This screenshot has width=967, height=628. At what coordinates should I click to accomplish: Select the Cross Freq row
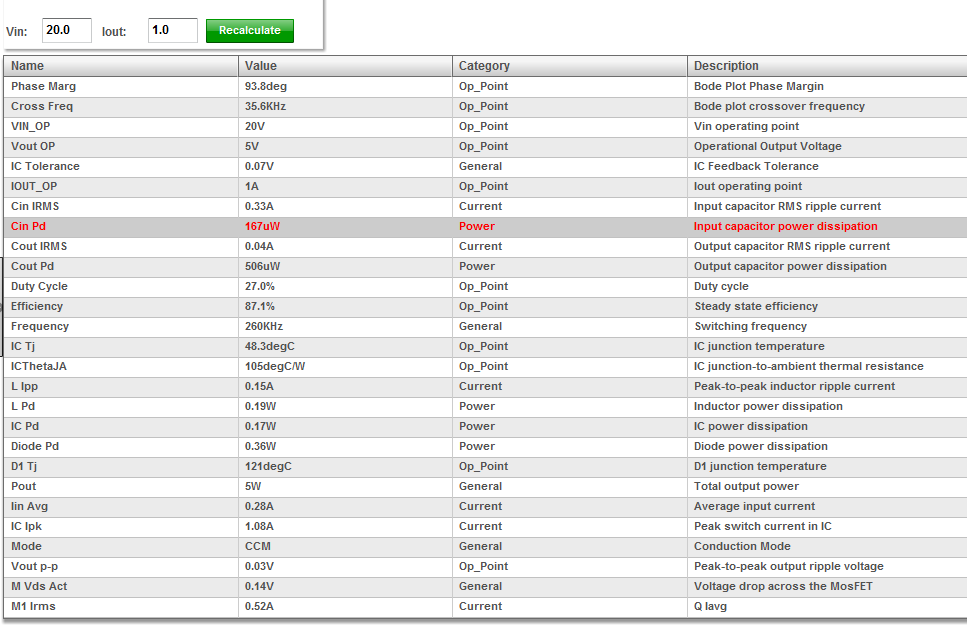(485, 106)
